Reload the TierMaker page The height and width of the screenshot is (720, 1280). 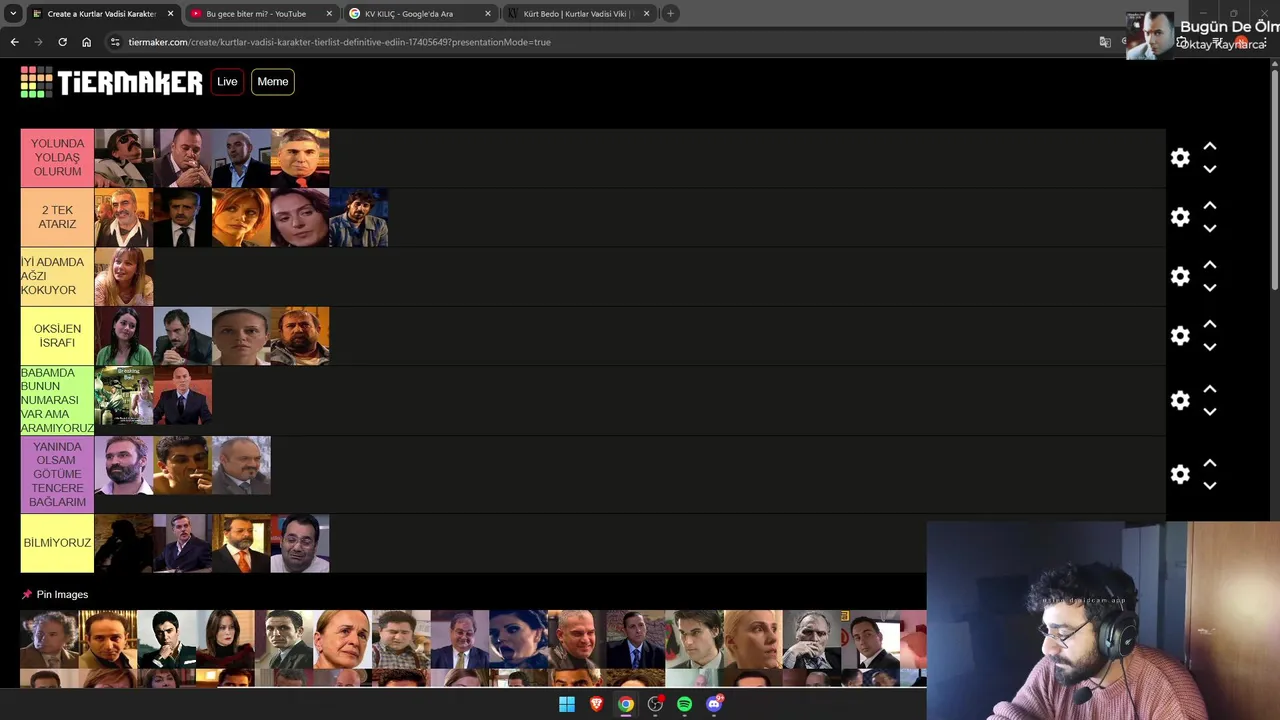coord(62,42)
